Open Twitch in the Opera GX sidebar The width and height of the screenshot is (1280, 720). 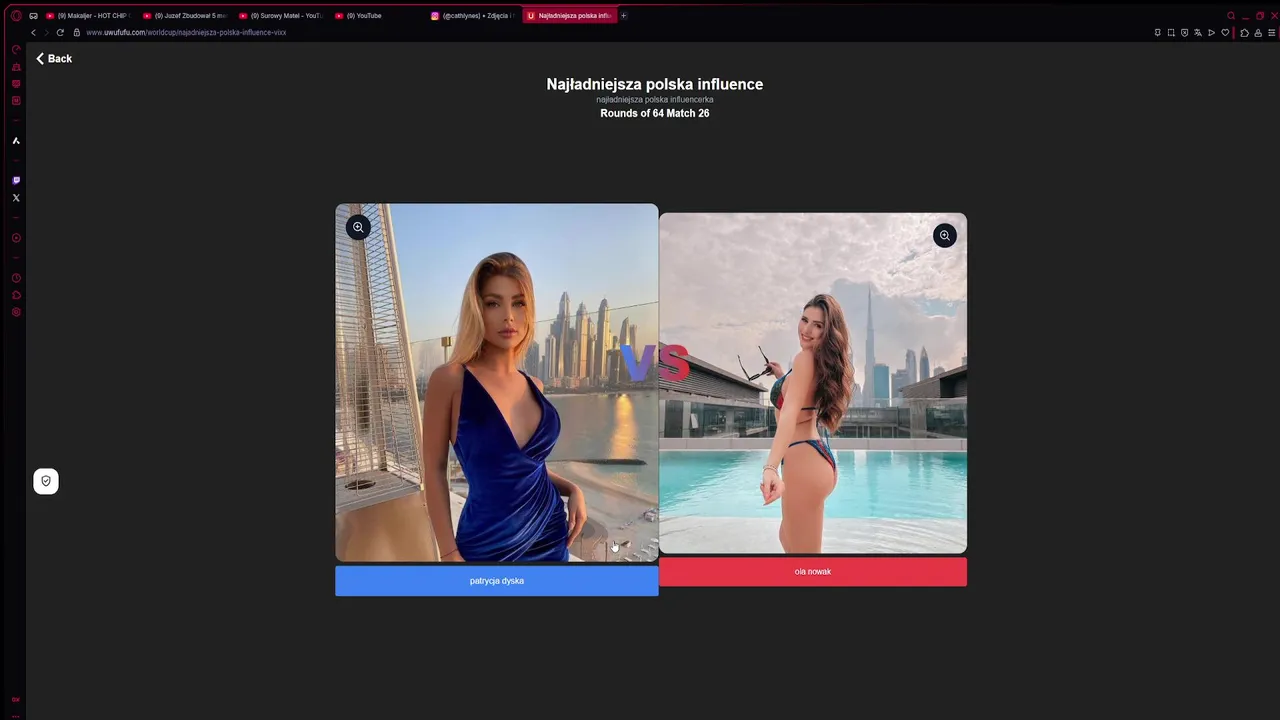point(16,181)
